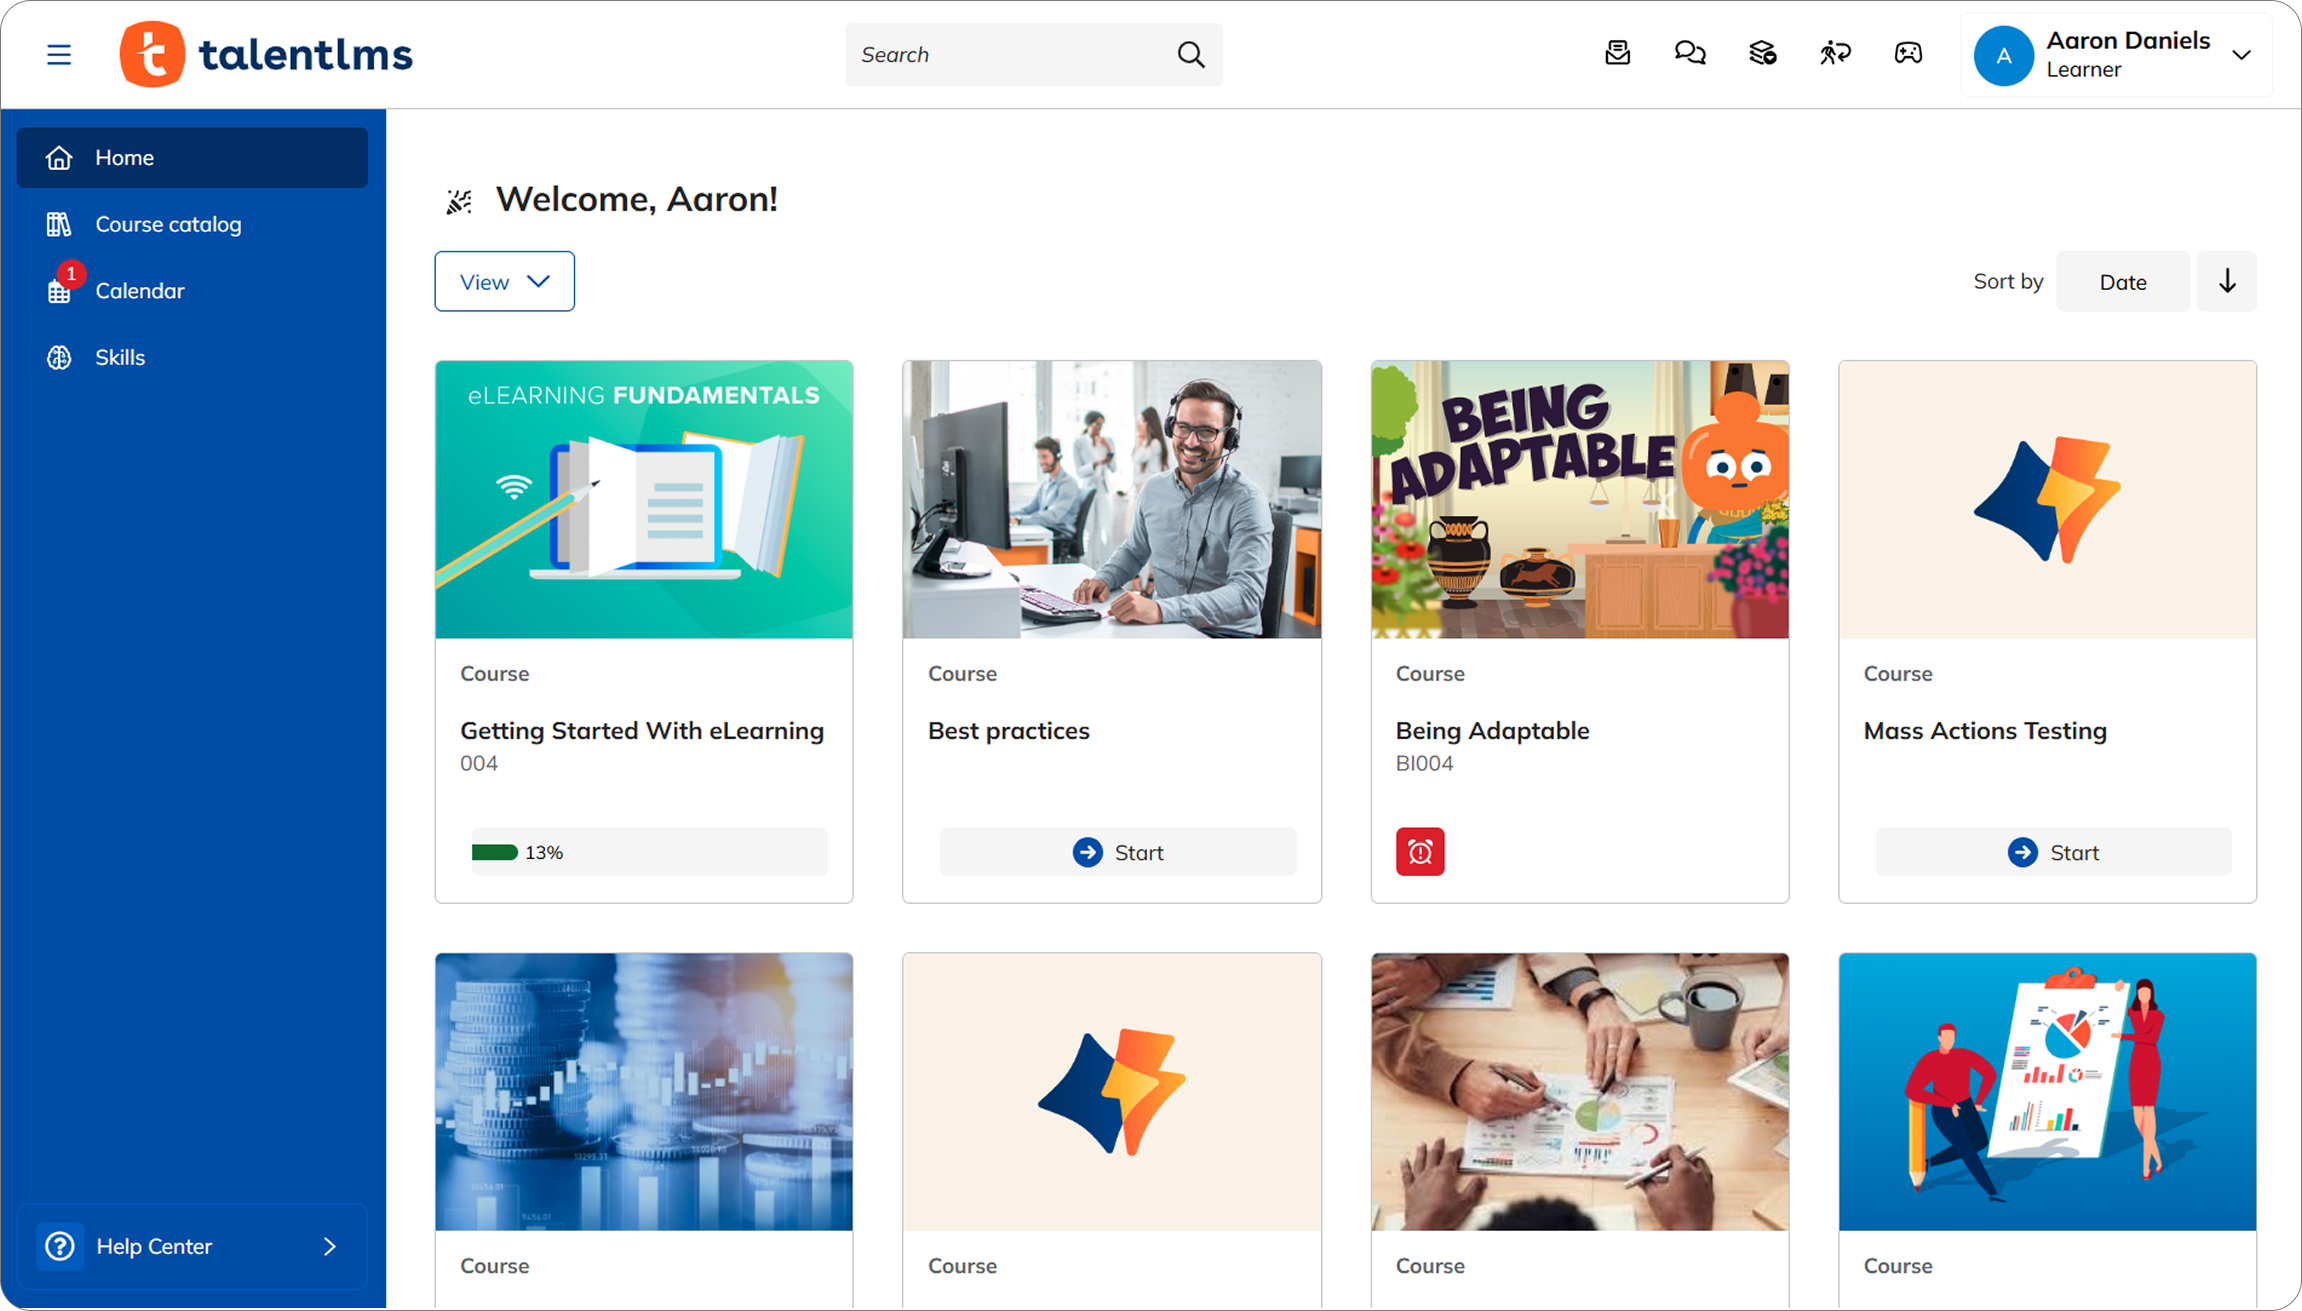Click the hamburger menu icon
This screenshot has width=2302, height=1311.
59,54
